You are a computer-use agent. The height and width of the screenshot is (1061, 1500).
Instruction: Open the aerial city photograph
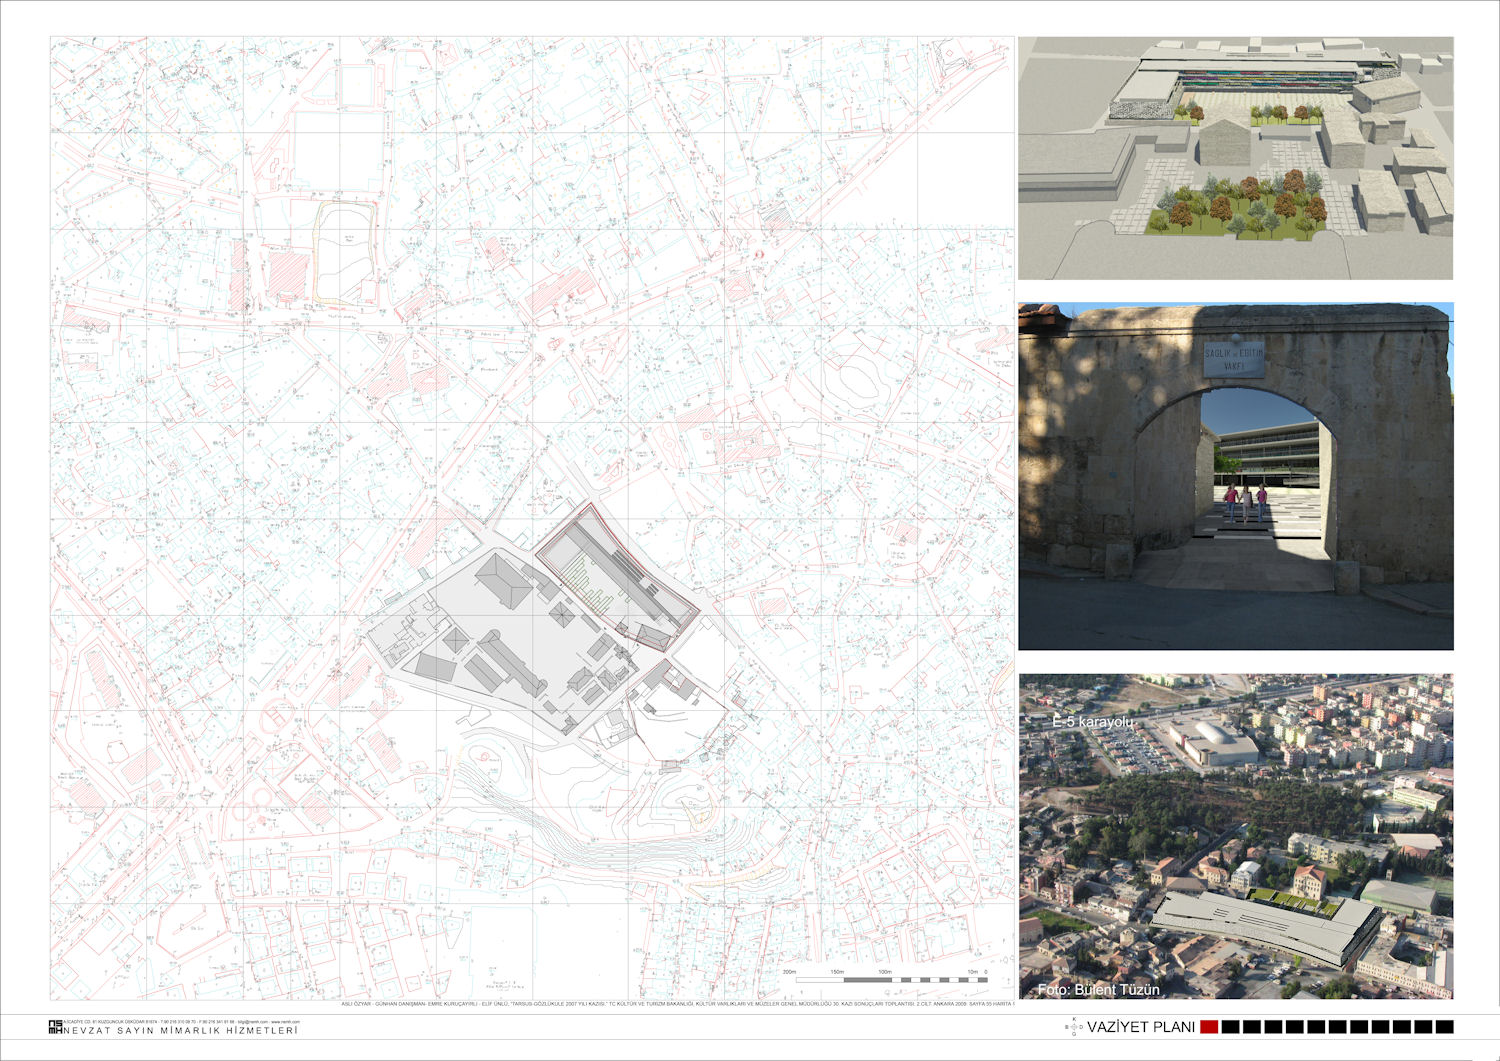pos(1235,836)
